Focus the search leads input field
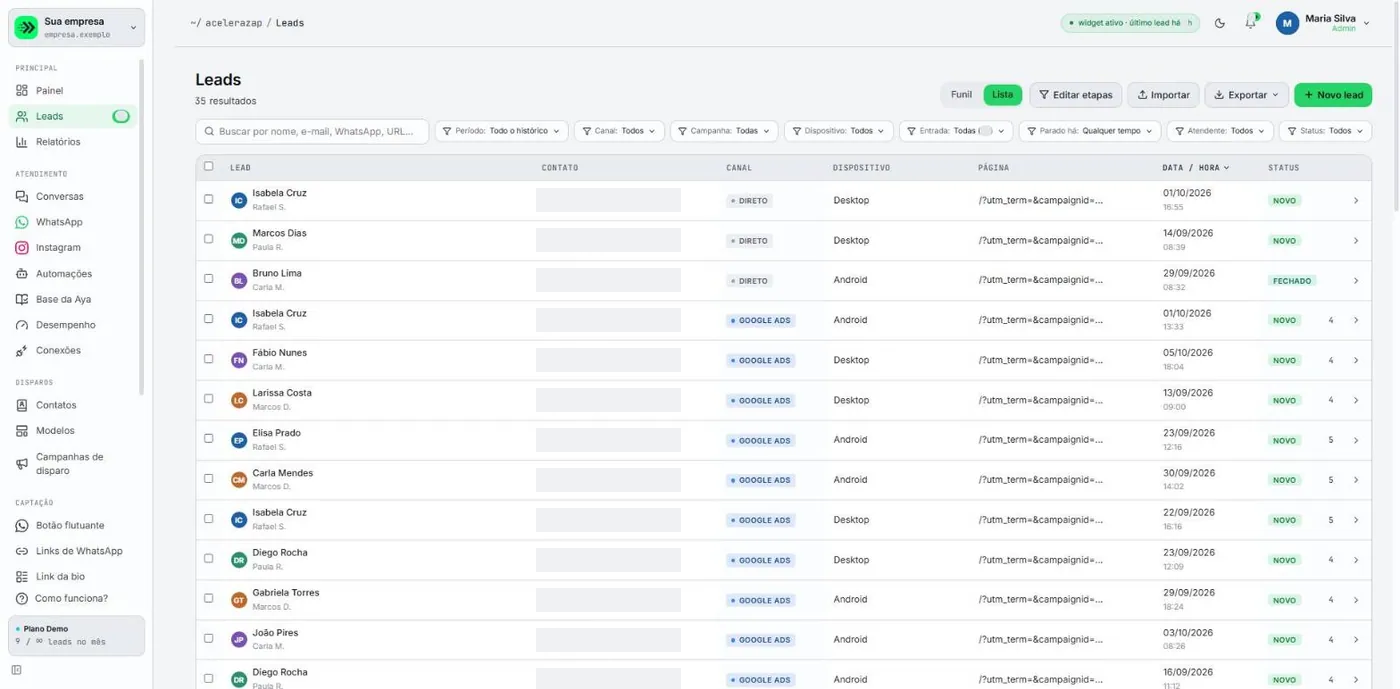The image size is (1400, 689). 312,131
